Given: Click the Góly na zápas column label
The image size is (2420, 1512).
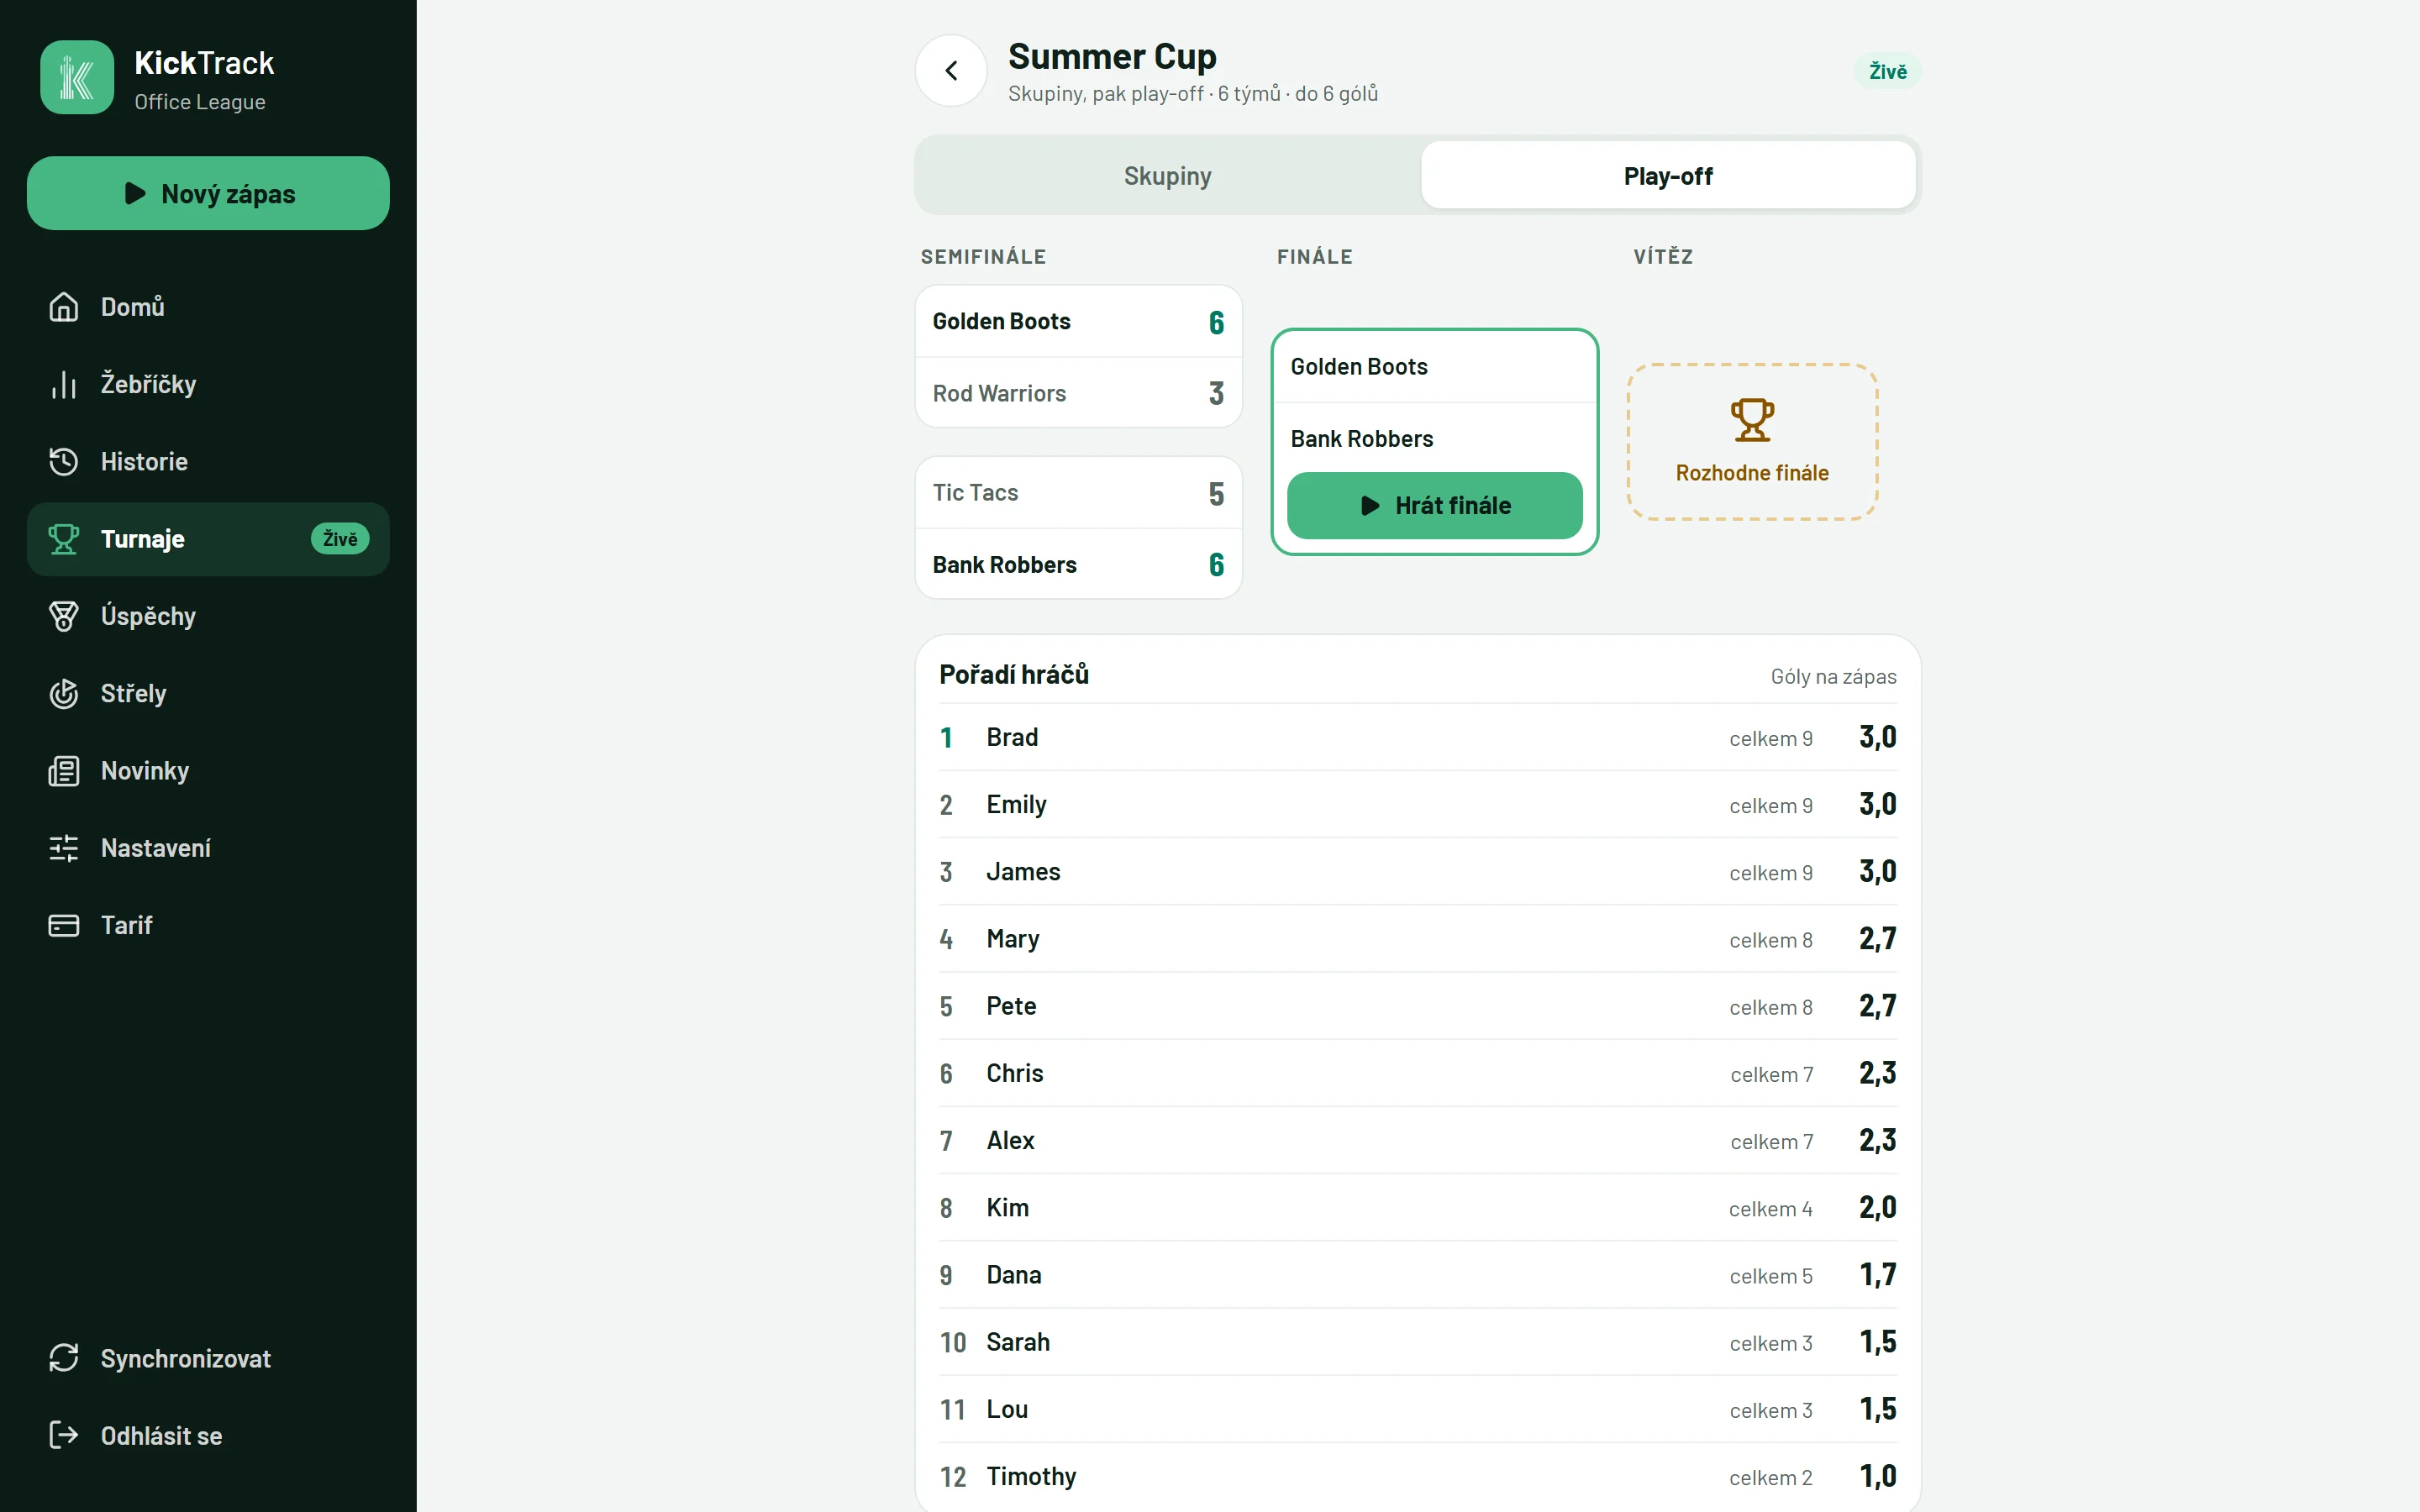Looking at the screenshot, I should (1833, 677).
